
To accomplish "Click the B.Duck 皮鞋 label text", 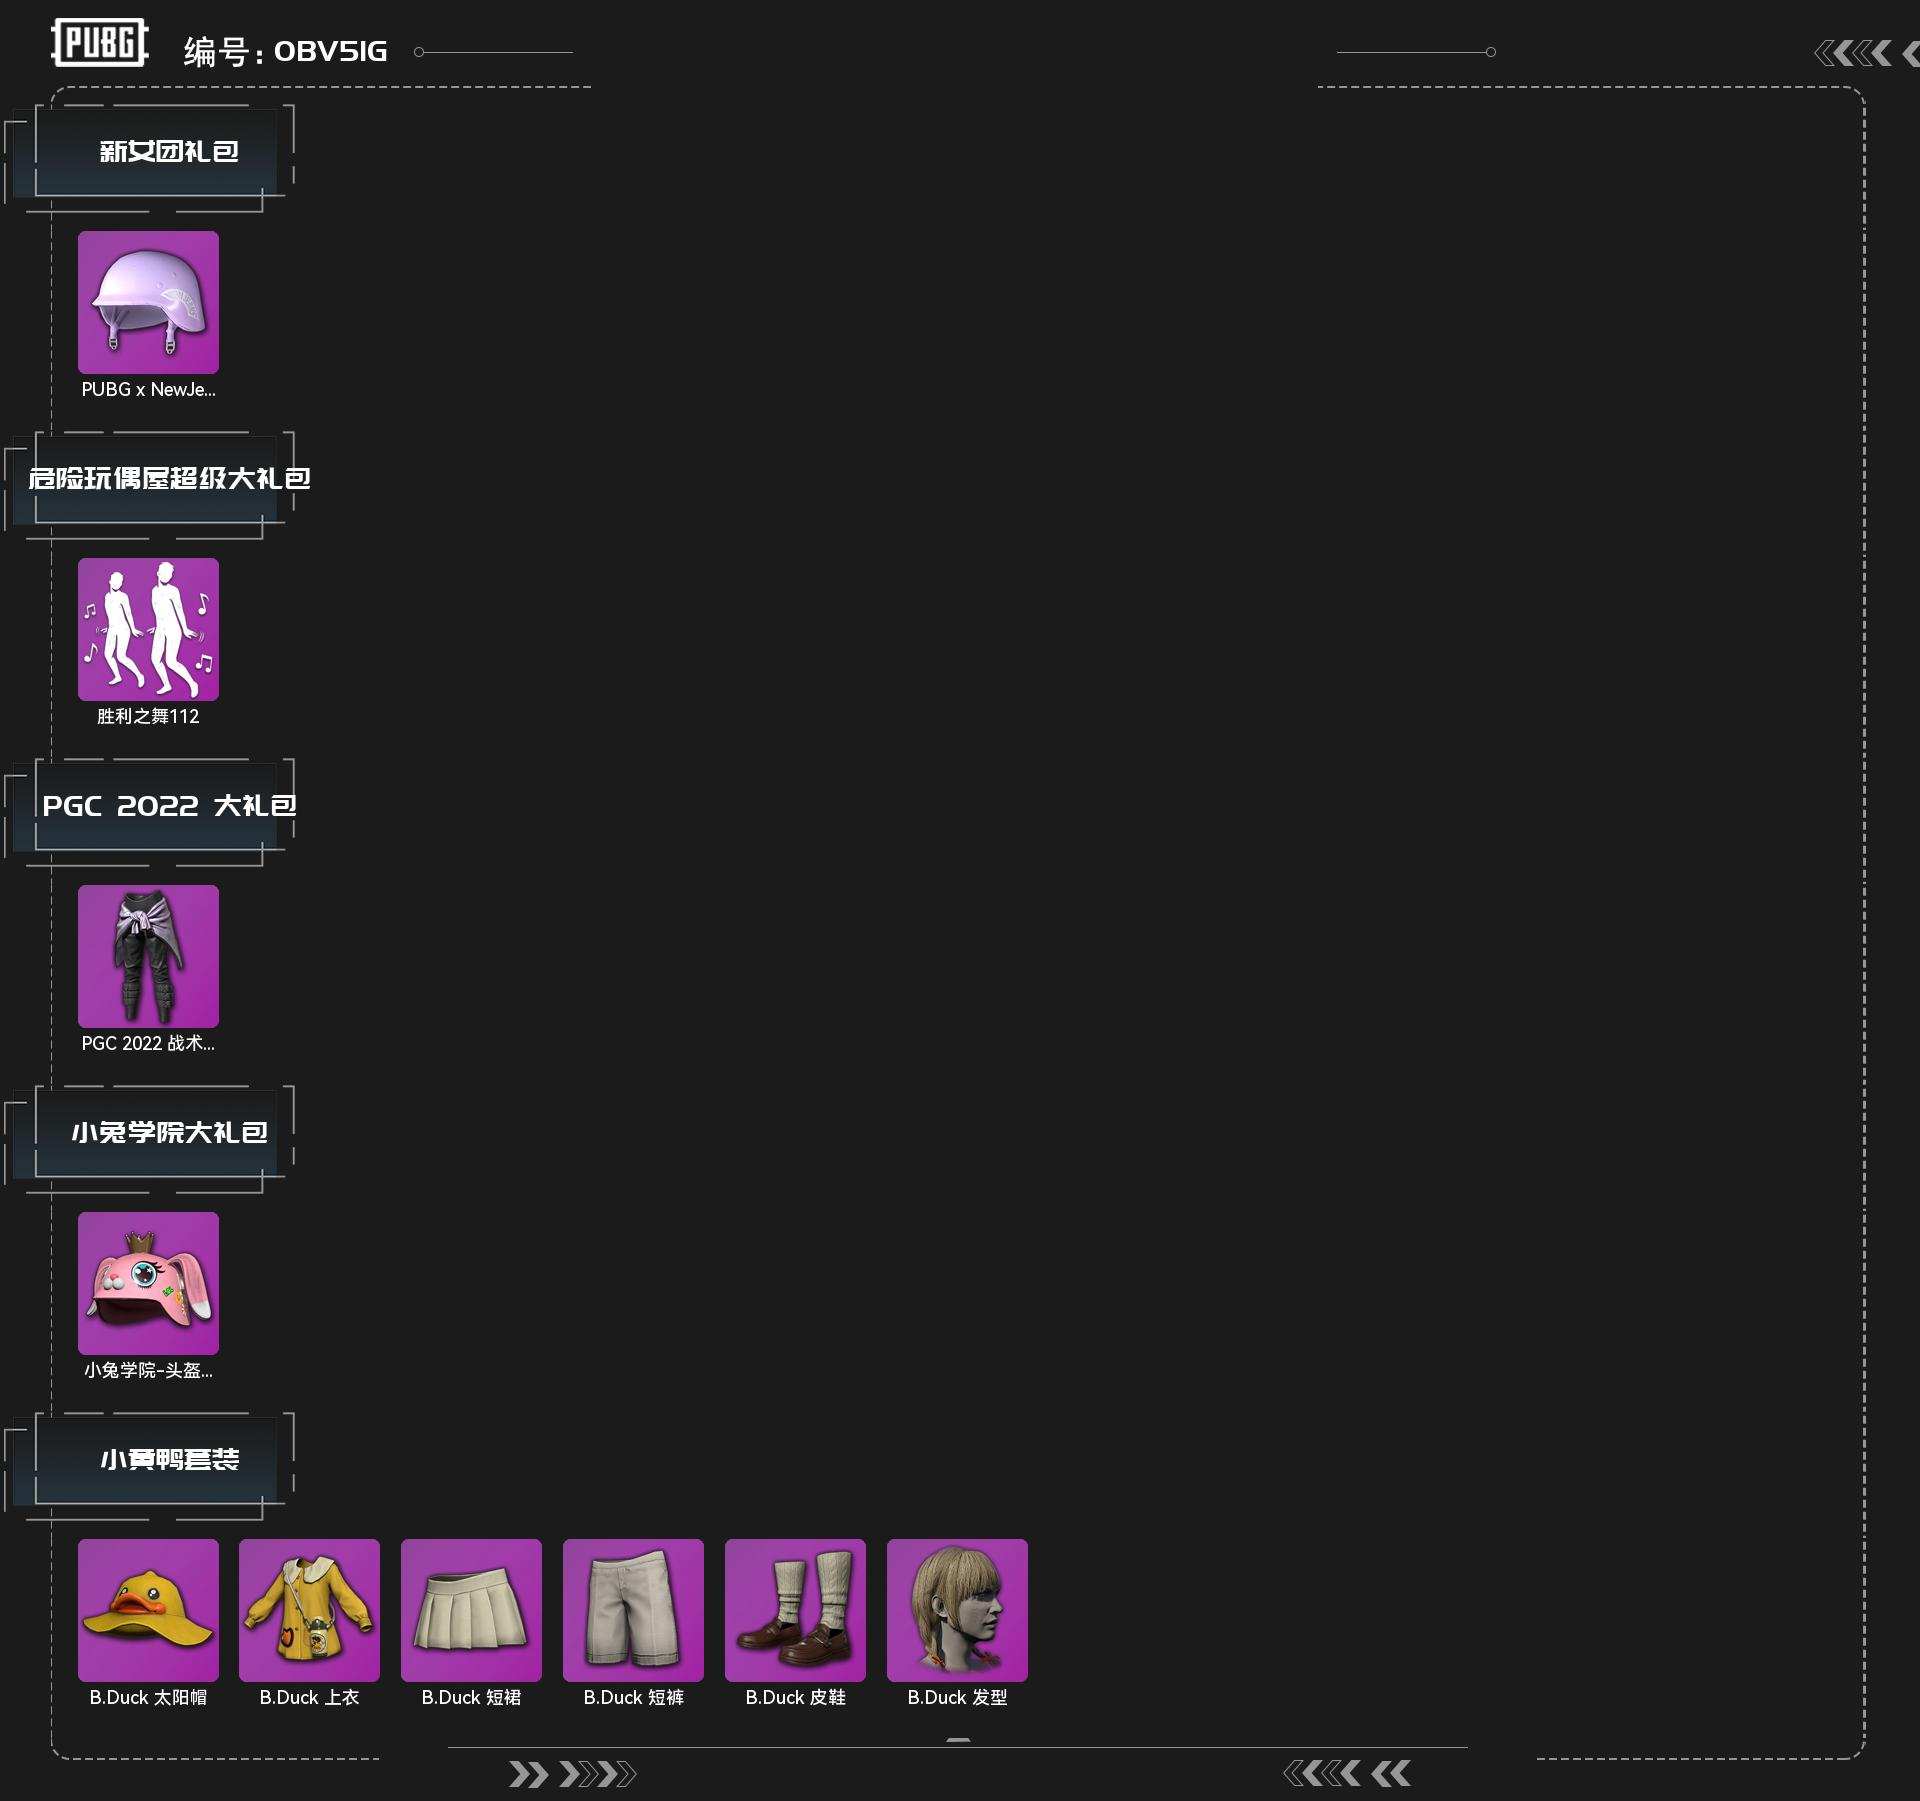I will [795, 1698].
